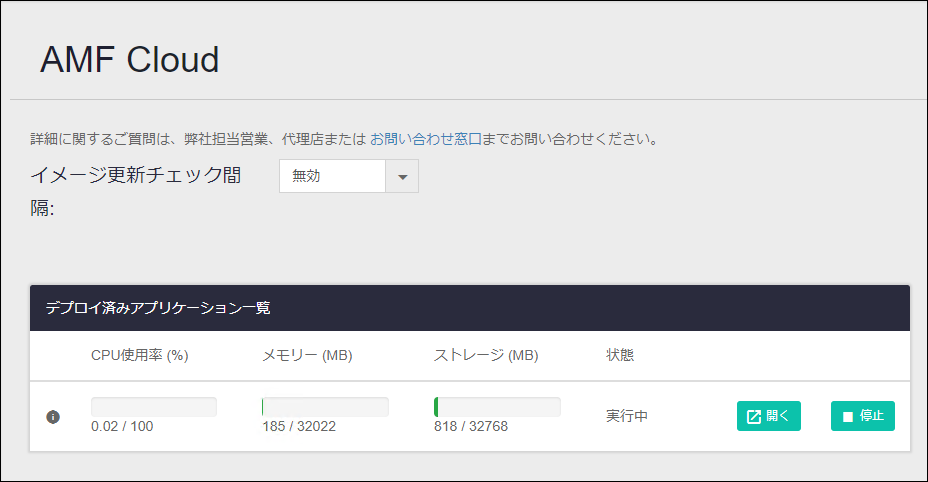
Task: Select the 状態 column header
Action: coord(620,355)
